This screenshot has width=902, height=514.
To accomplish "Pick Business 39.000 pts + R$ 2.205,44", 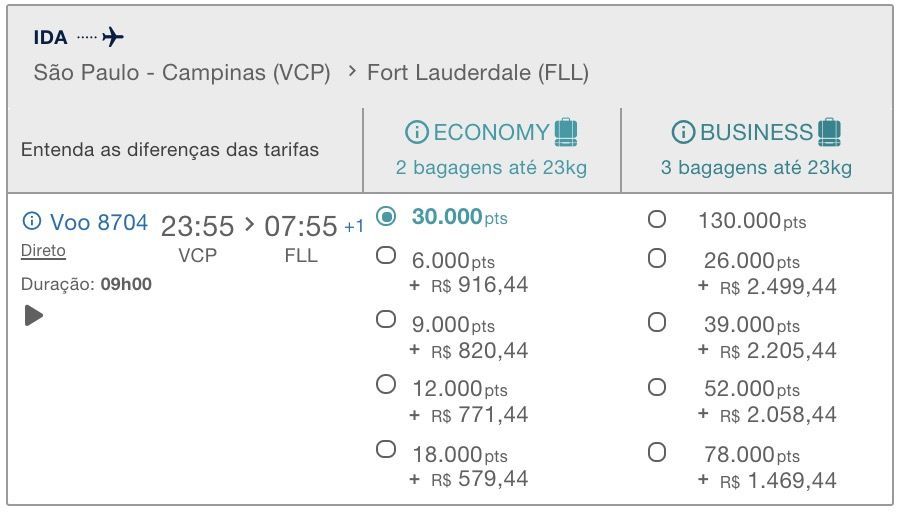I will click(x=656, y=322).
